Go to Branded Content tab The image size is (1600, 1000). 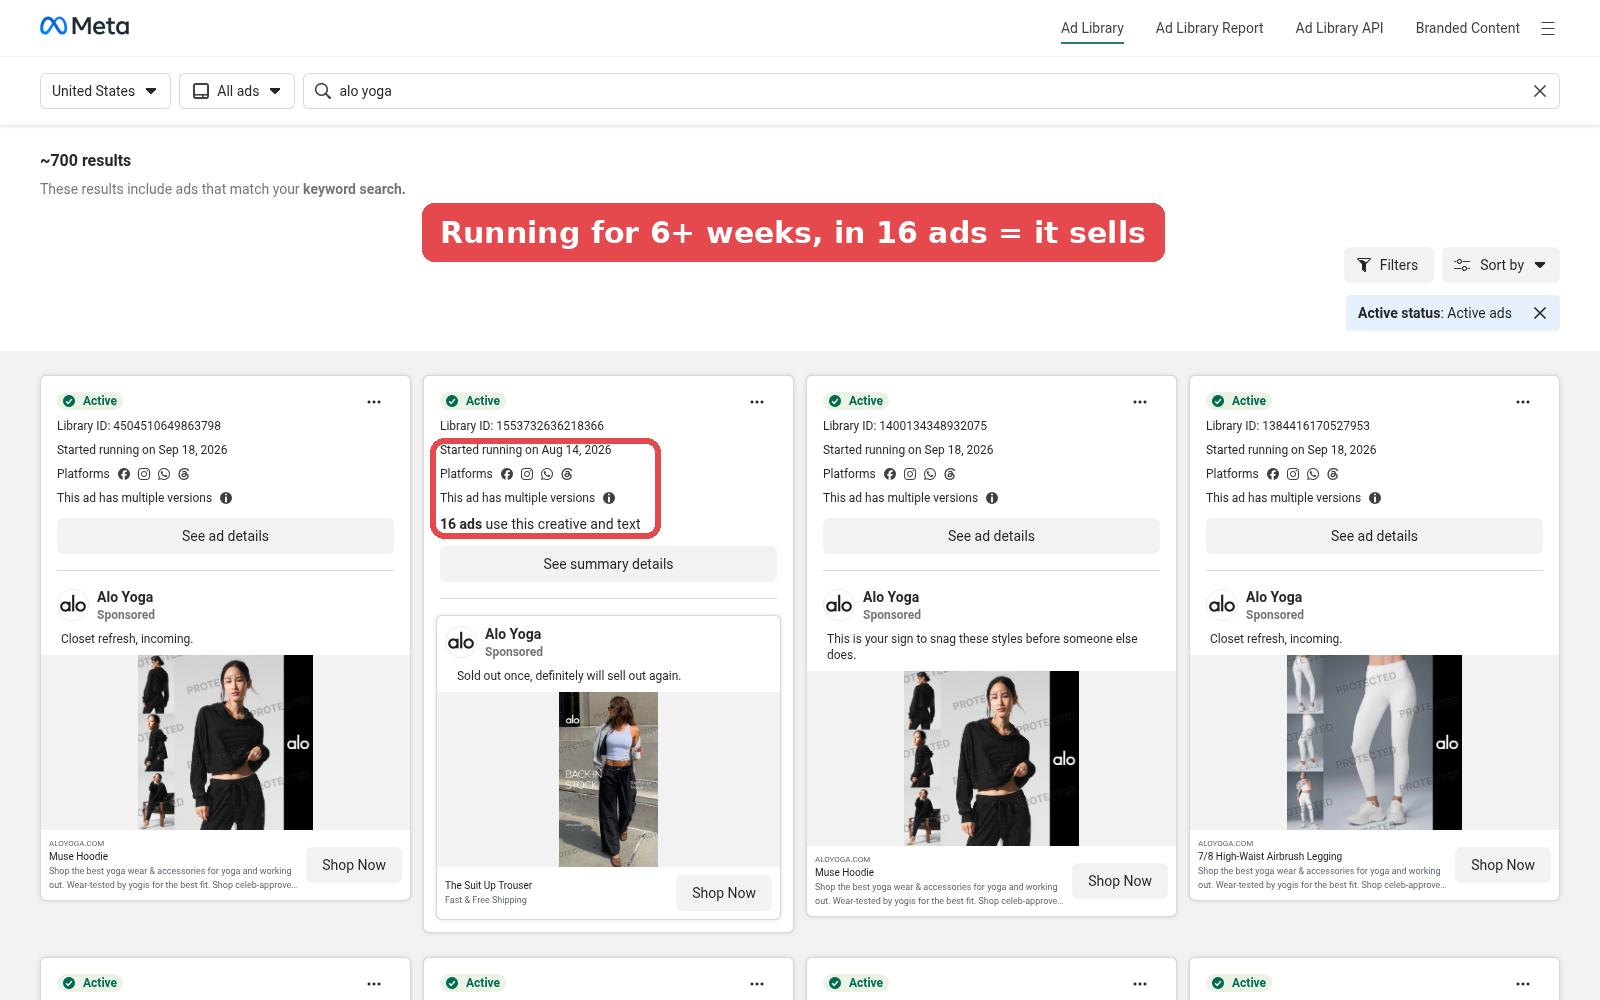click(x=1467, y=28)
